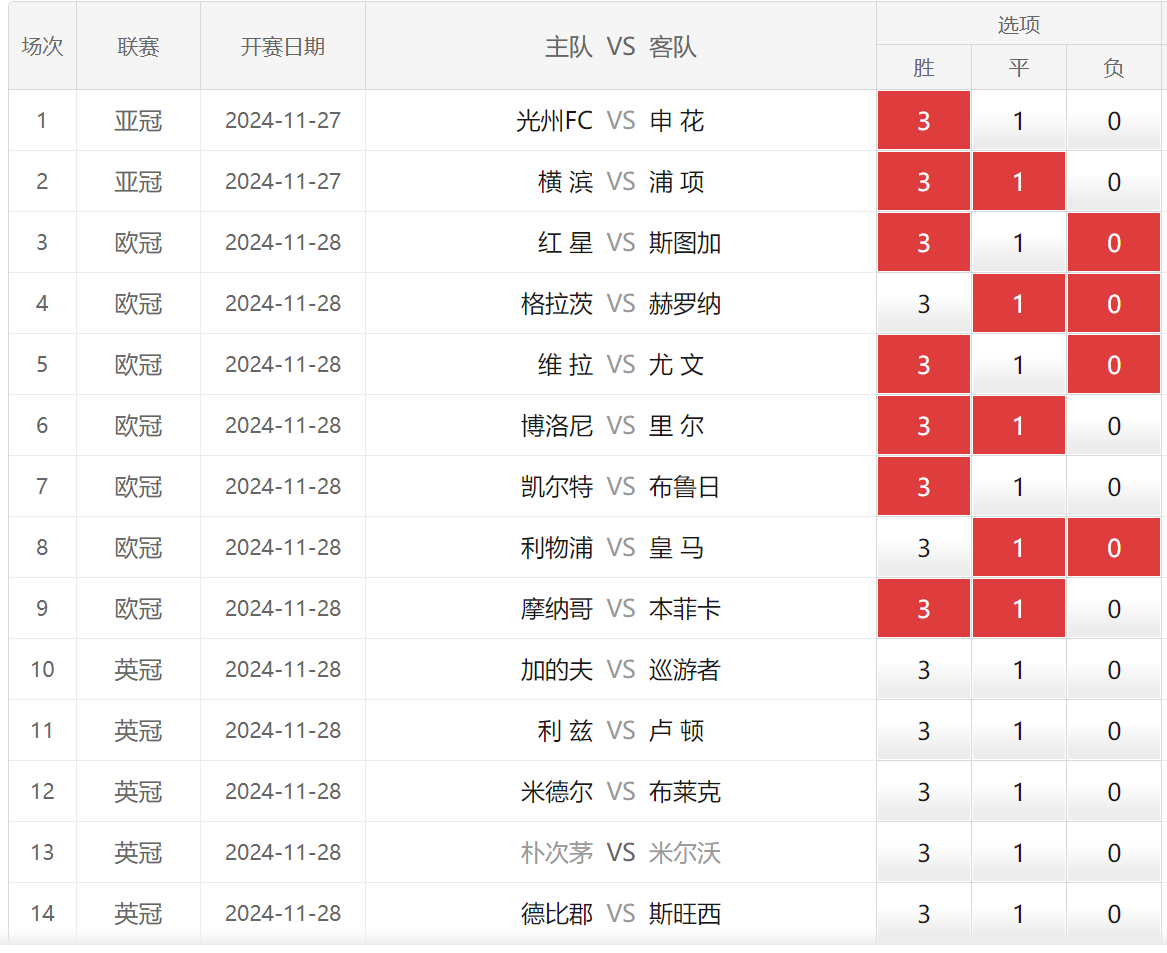The height and width of the screenshot is (953, 1167).
Task: Click the 利物浦 VS 皇马 match text
Action: [x=613, y=548]
